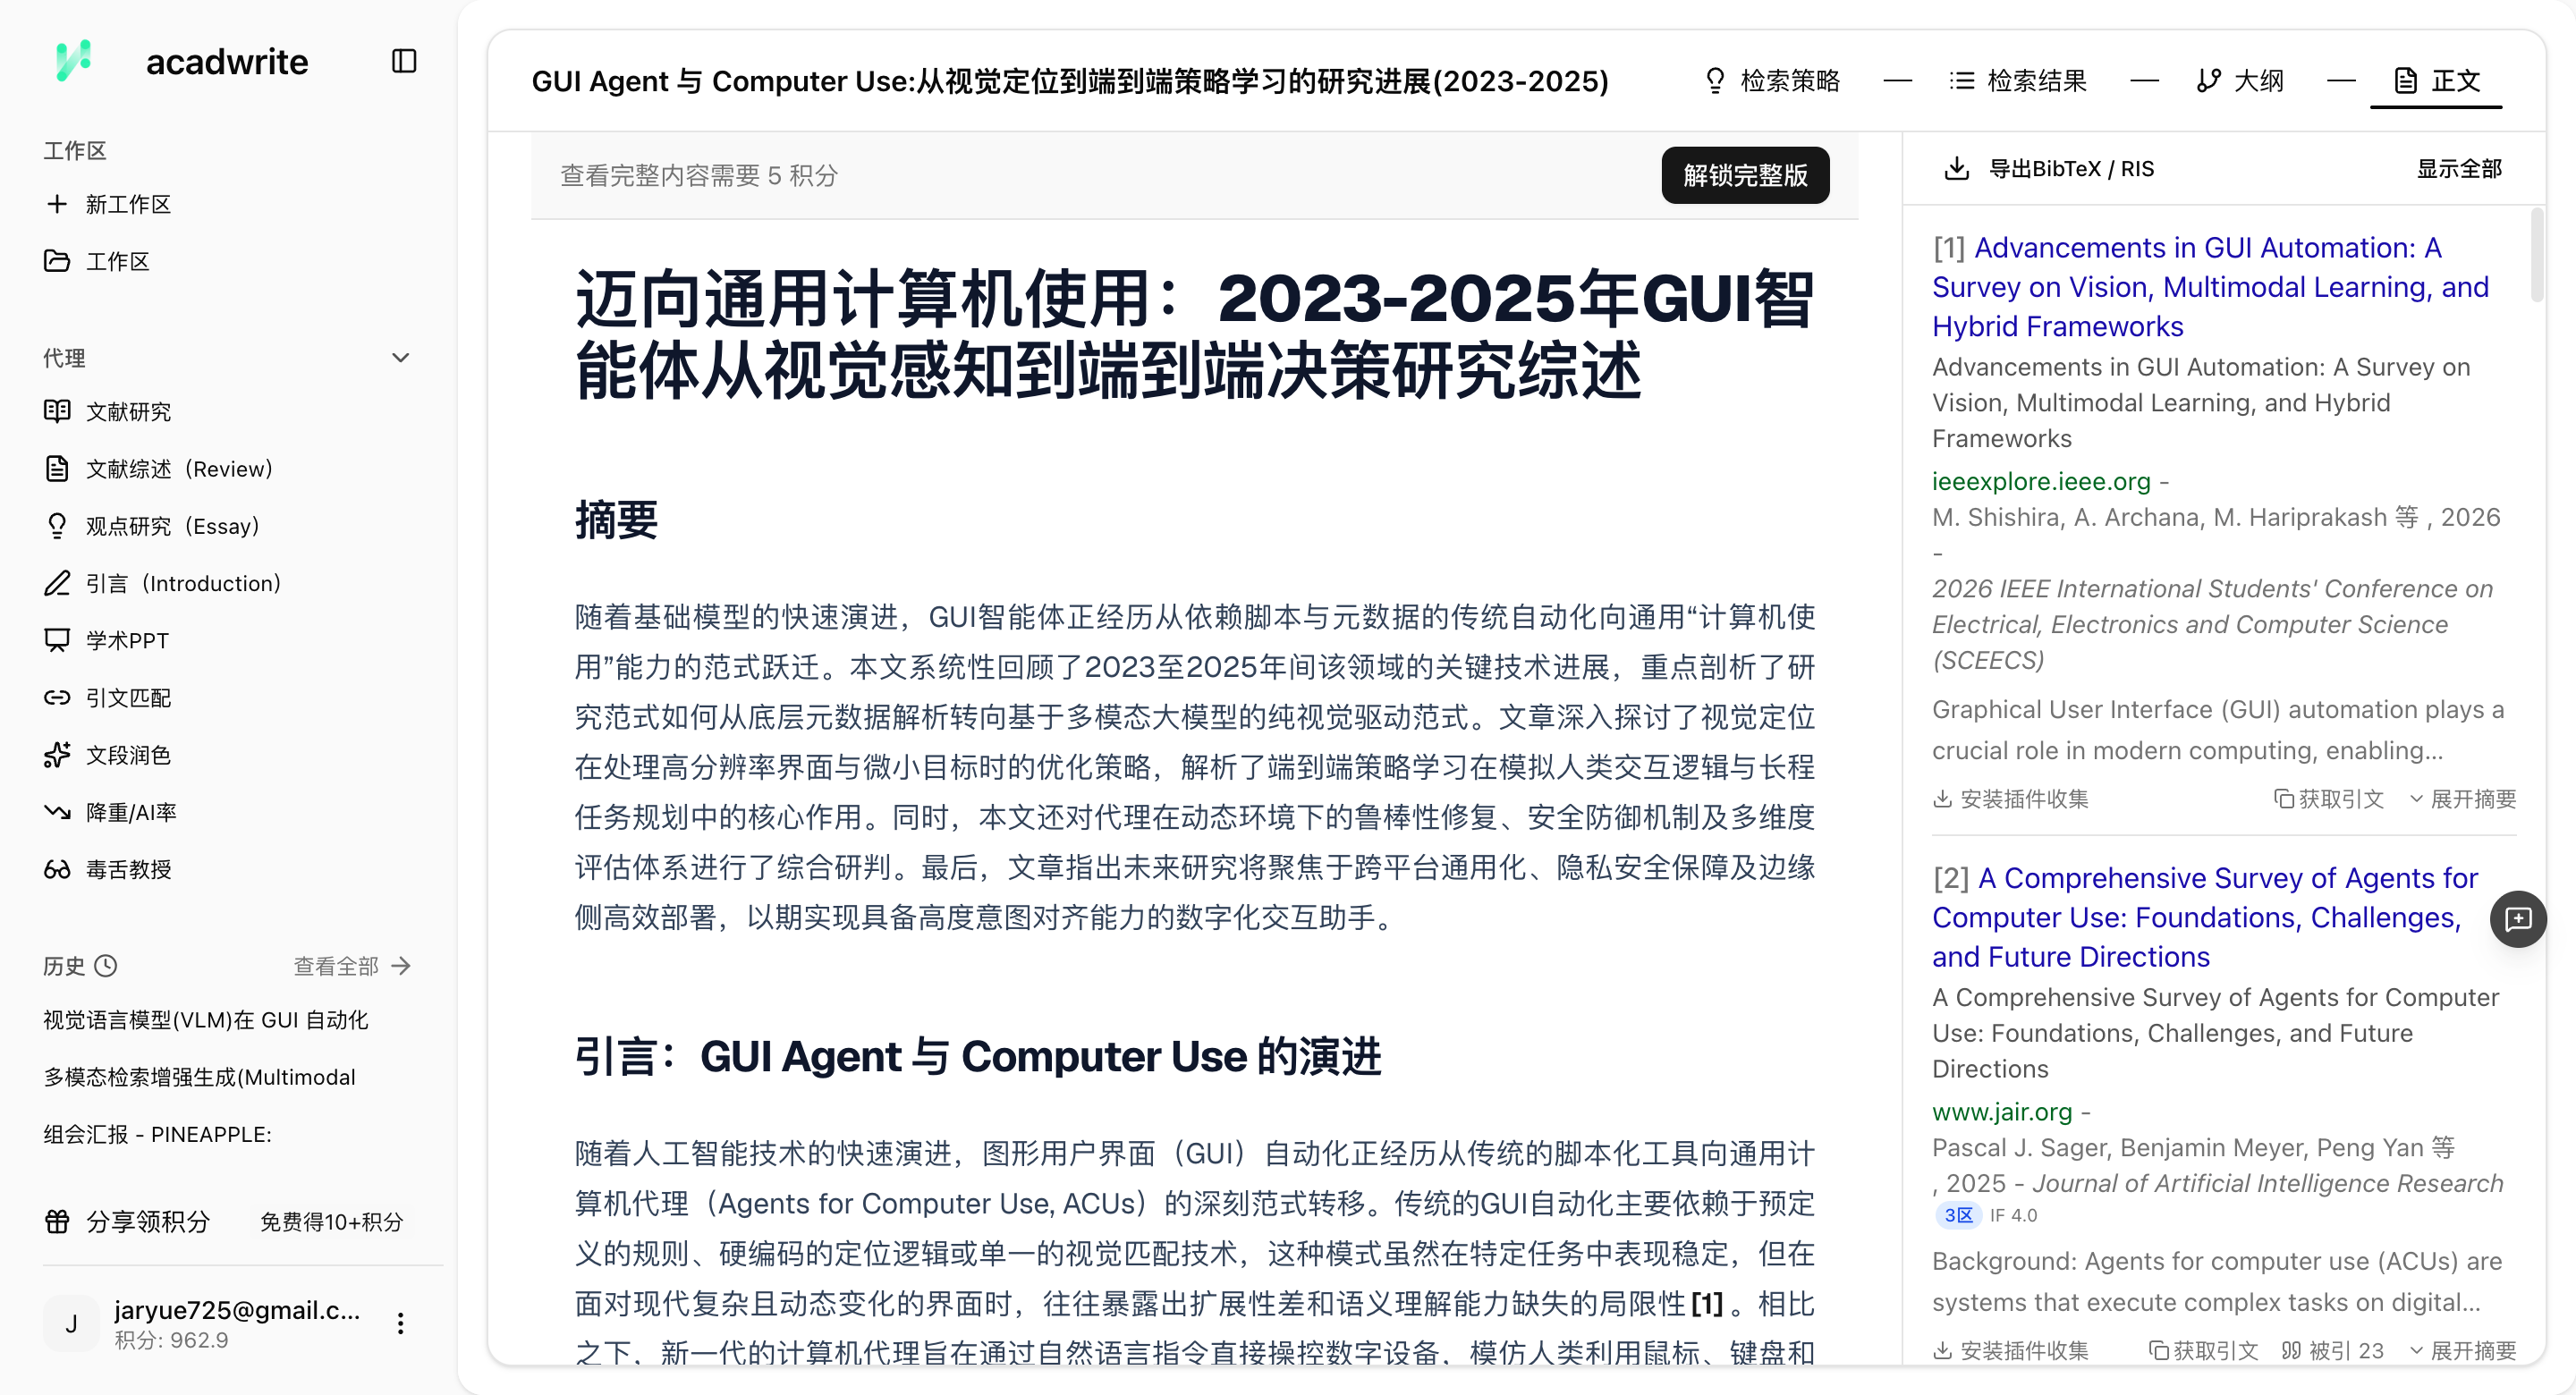Click 获取引文 for reference [1]
The image size is (2576, 1395).
pyautogui.click(x=2329, y=799)
